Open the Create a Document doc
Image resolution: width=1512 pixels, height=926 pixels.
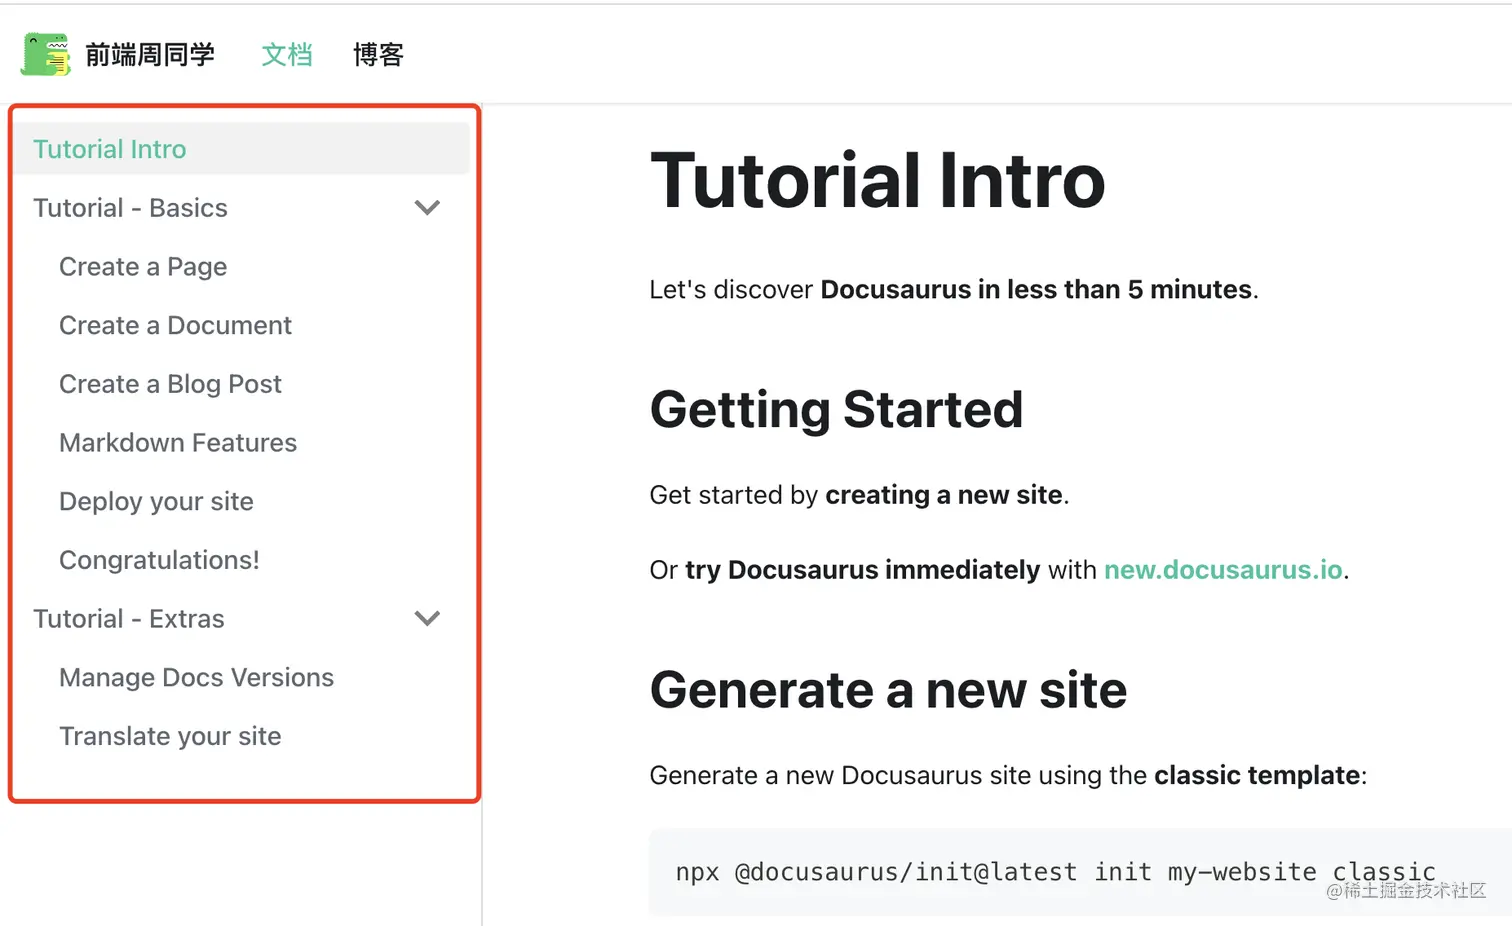(x=175, y=325)
